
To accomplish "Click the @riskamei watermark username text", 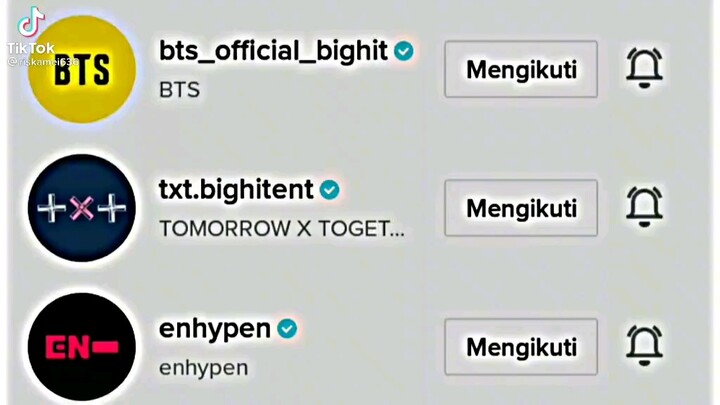I will 43,62.
